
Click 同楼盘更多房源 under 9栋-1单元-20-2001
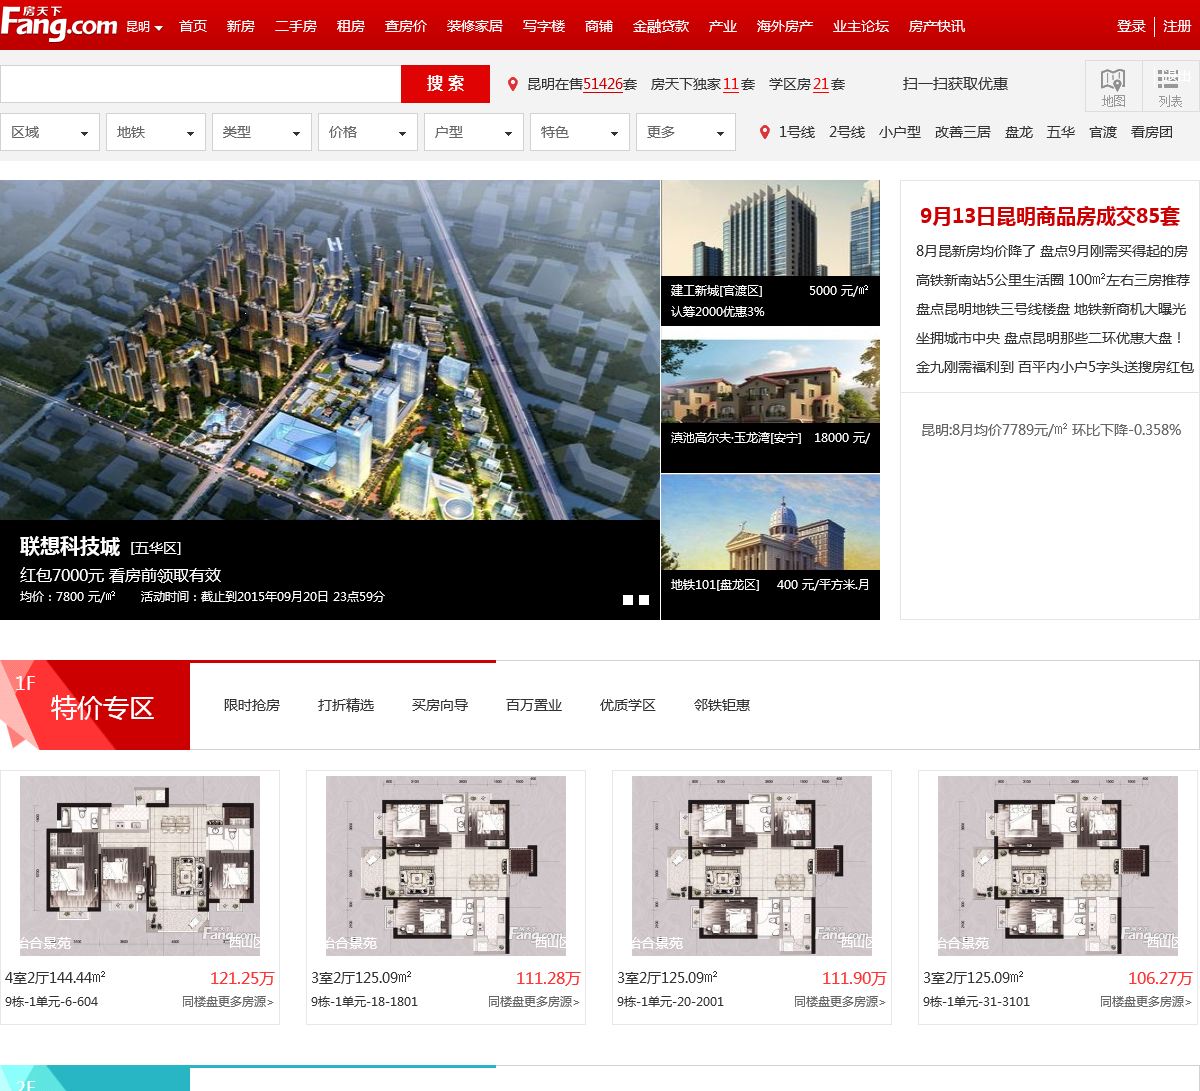[840, 1001]
